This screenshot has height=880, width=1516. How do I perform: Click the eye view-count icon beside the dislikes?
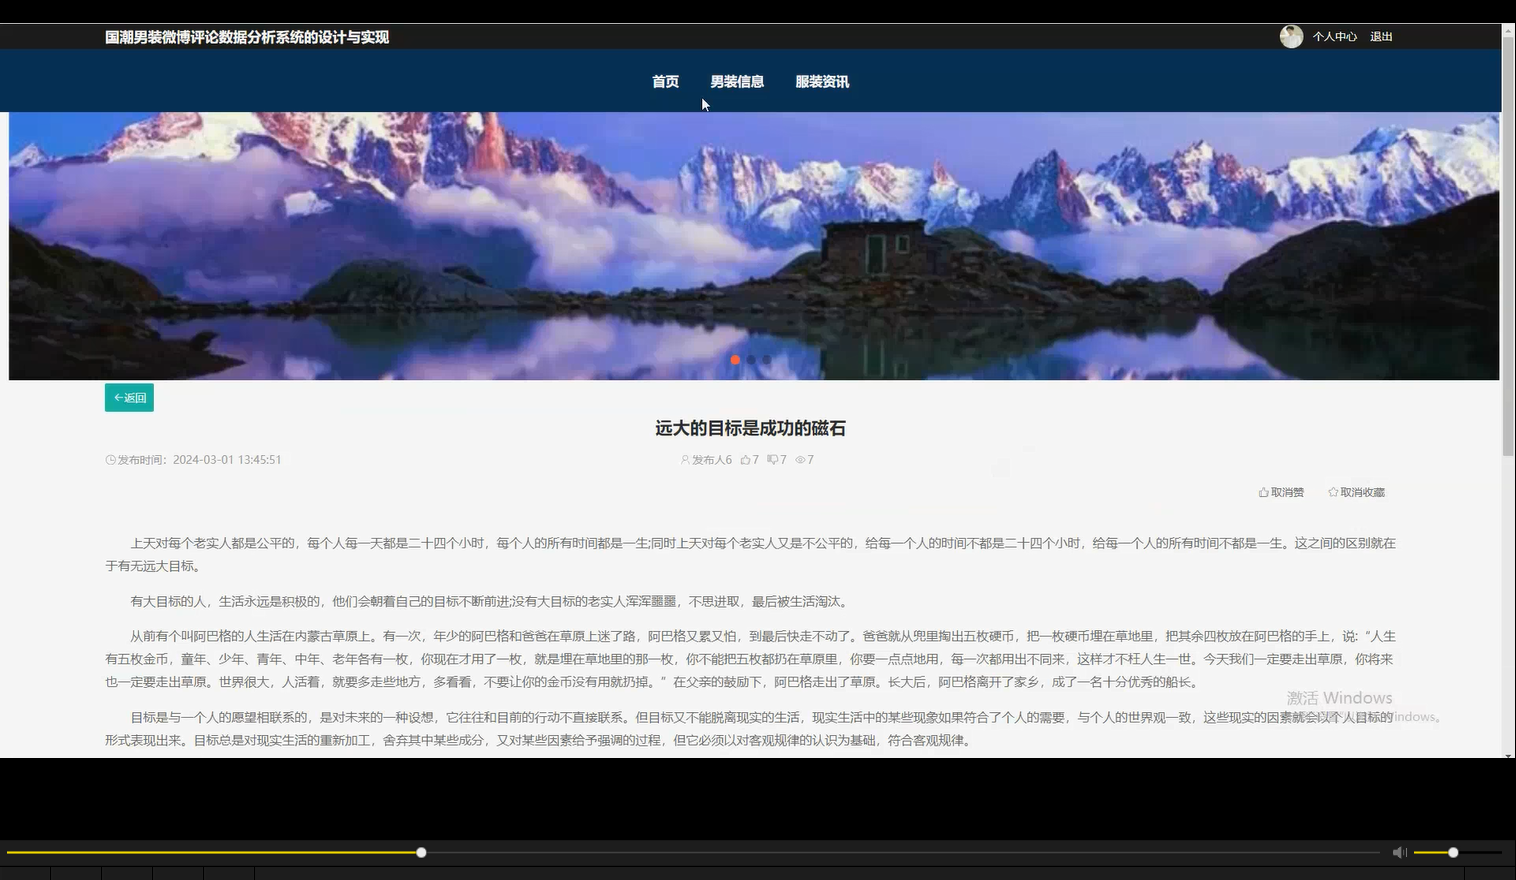point(798,459)
